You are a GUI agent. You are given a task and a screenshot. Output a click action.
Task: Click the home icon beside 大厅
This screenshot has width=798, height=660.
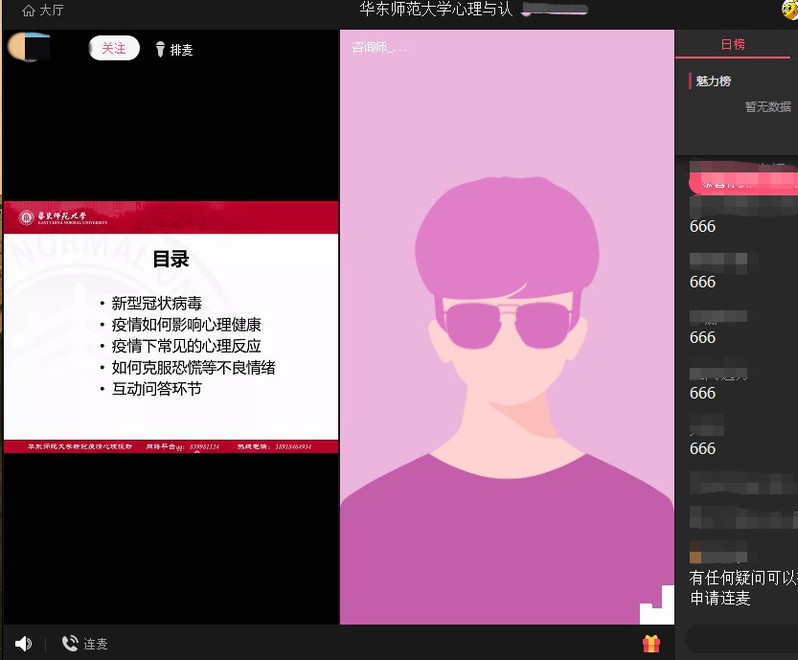click(28, 11)
